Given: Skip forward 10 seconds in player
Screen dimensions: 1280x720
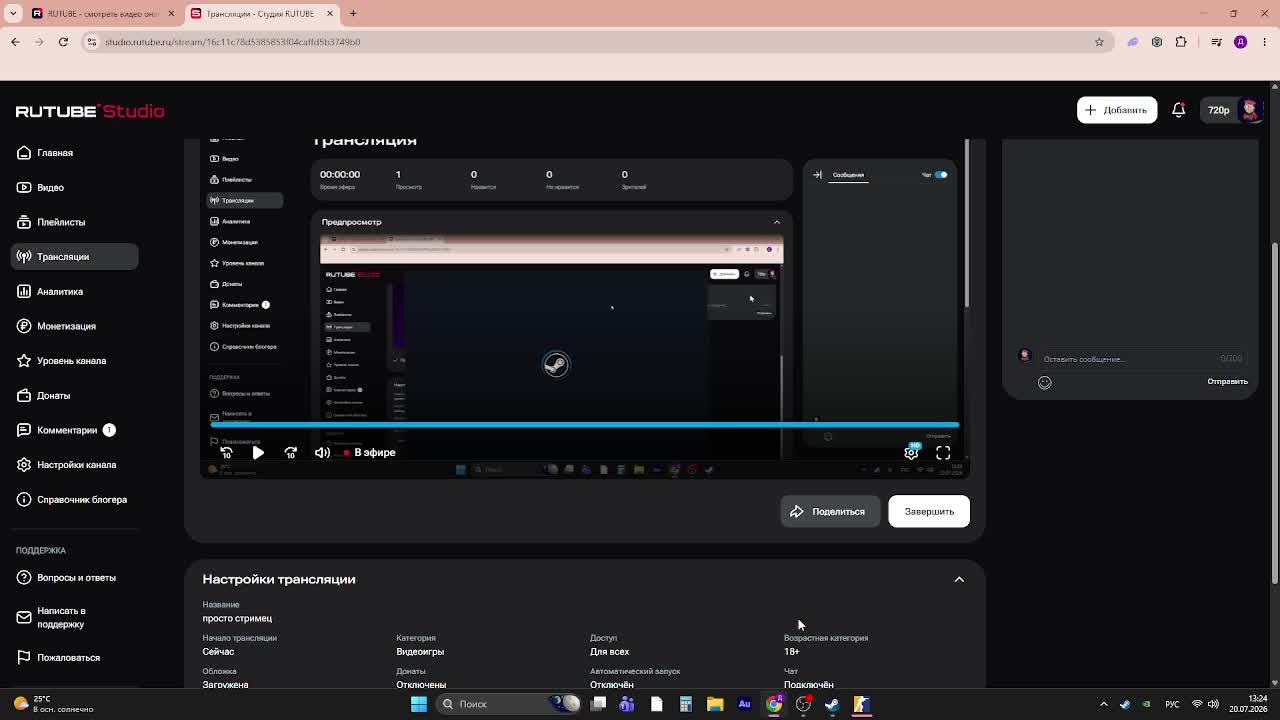Looking at the screenshot, I should click(x=290, y=453).
